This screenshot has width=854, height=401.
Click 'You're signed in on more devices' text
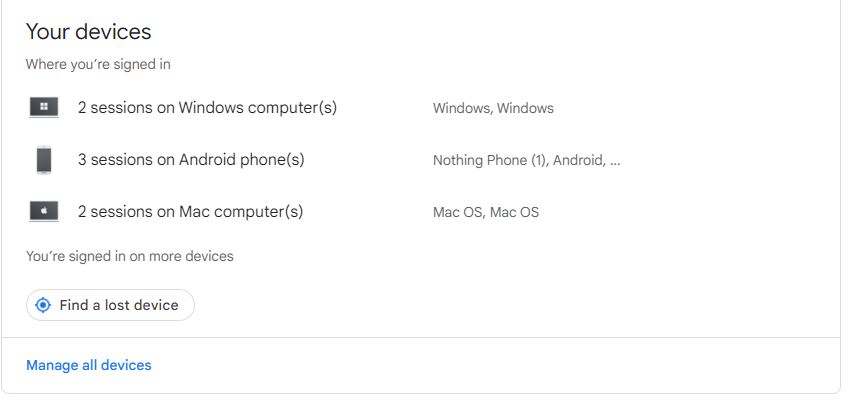pyautogui.click(x=130, y=256)
